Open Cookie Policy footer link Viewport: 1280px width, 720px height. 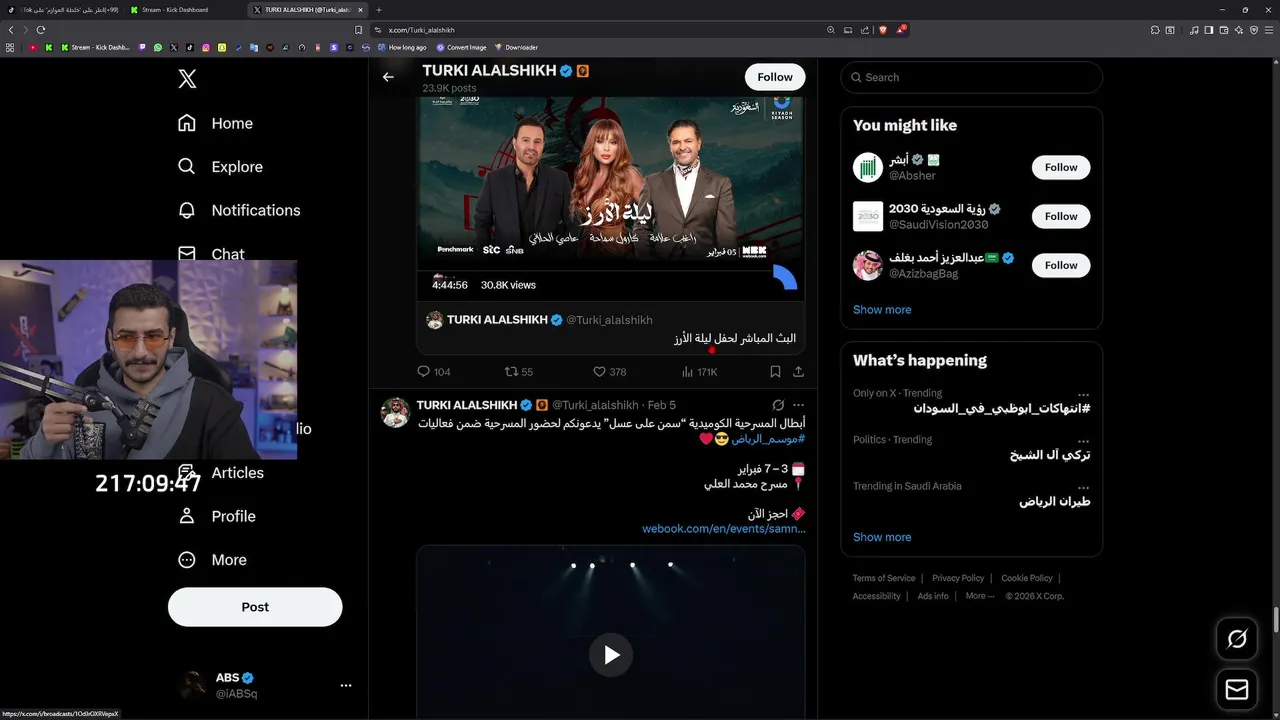[1027, 578]
